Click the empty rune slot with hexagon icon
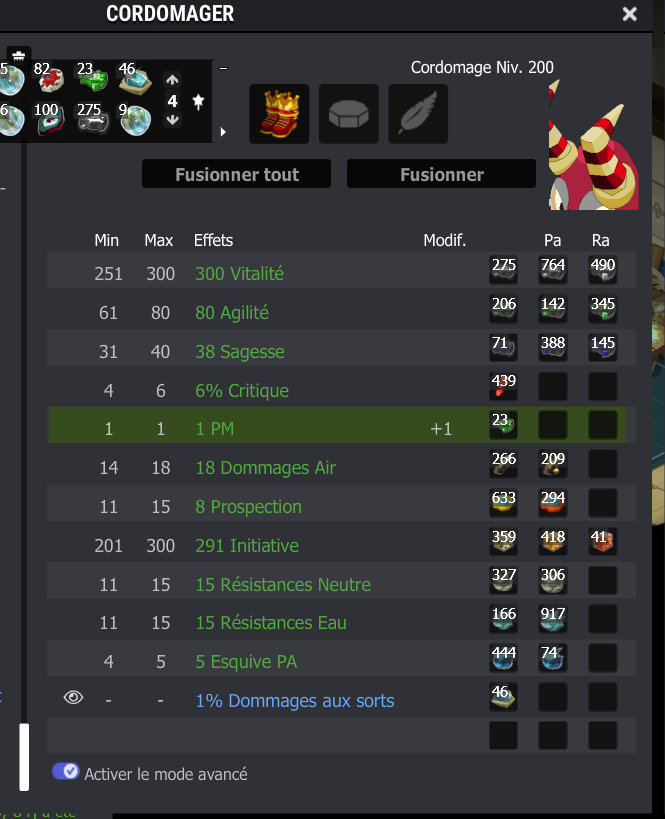This screenshot has width=665, height=819. (348, 114)
